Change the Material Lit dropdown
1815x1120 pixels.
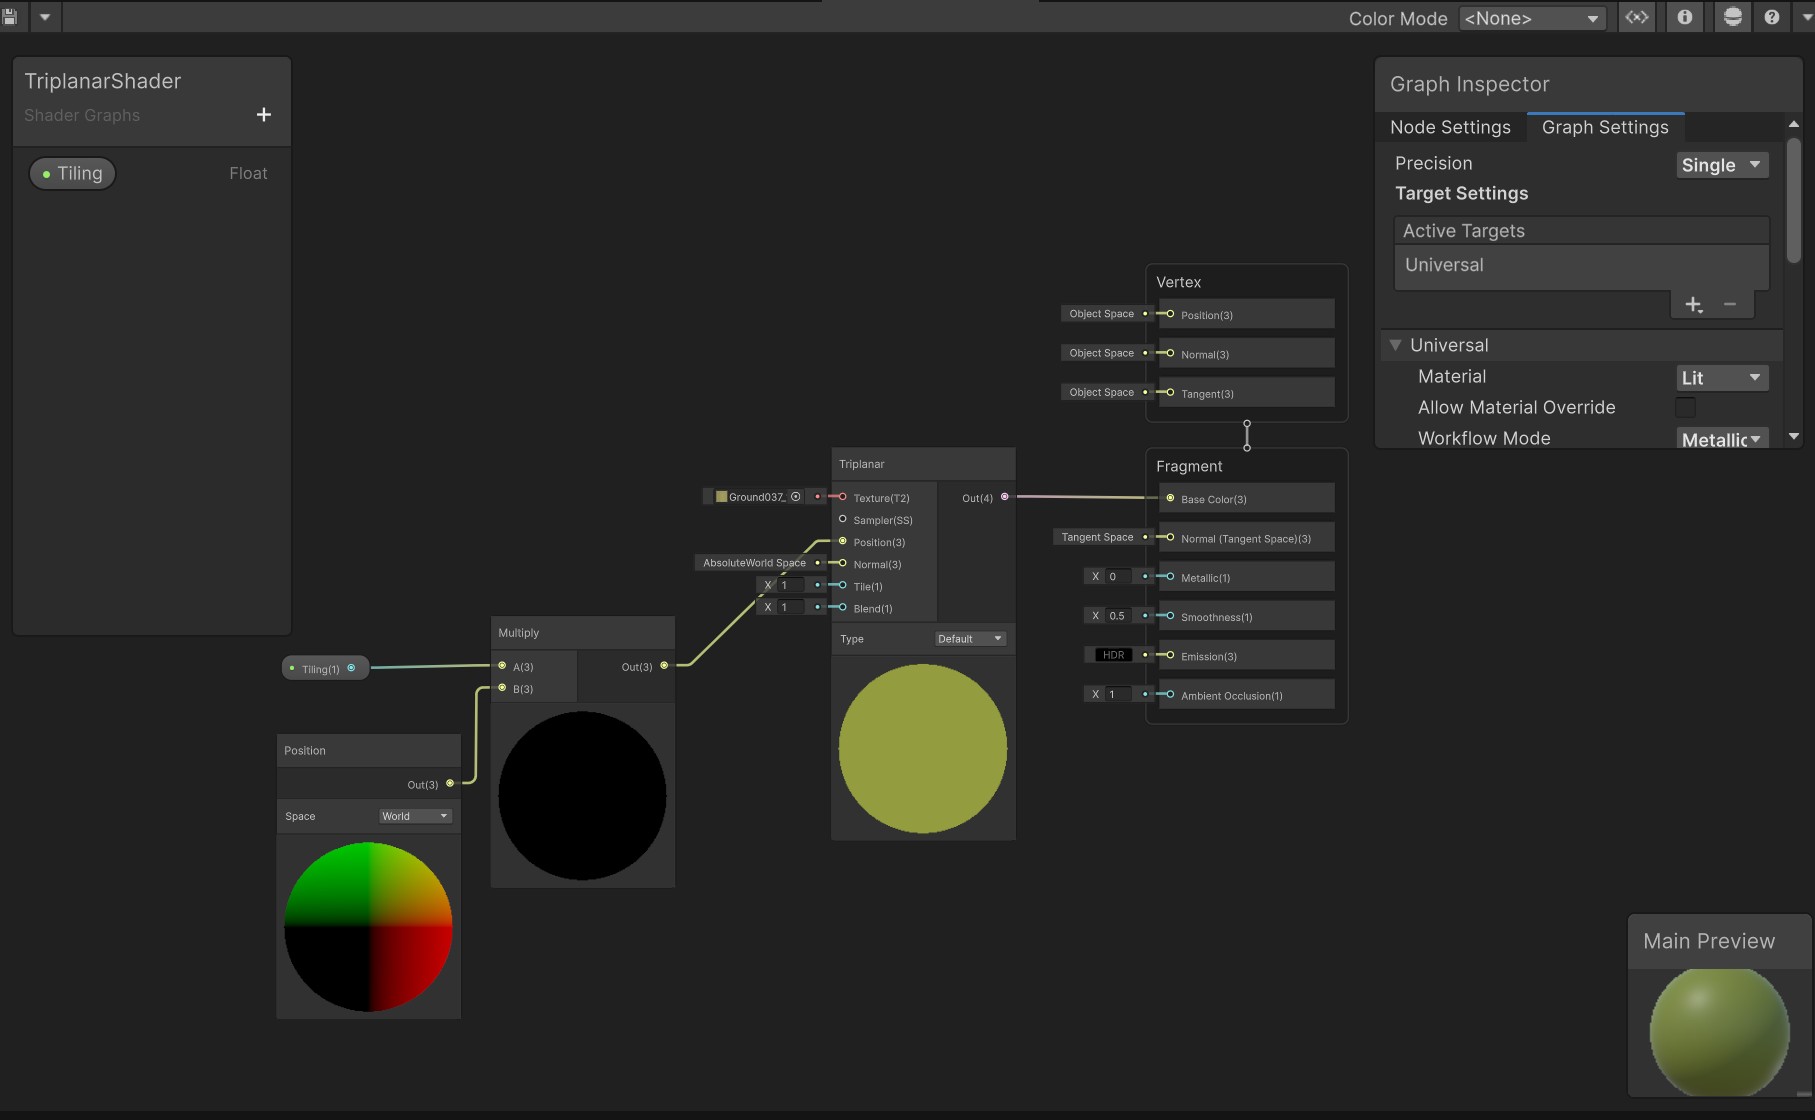tap(1722, 378)
